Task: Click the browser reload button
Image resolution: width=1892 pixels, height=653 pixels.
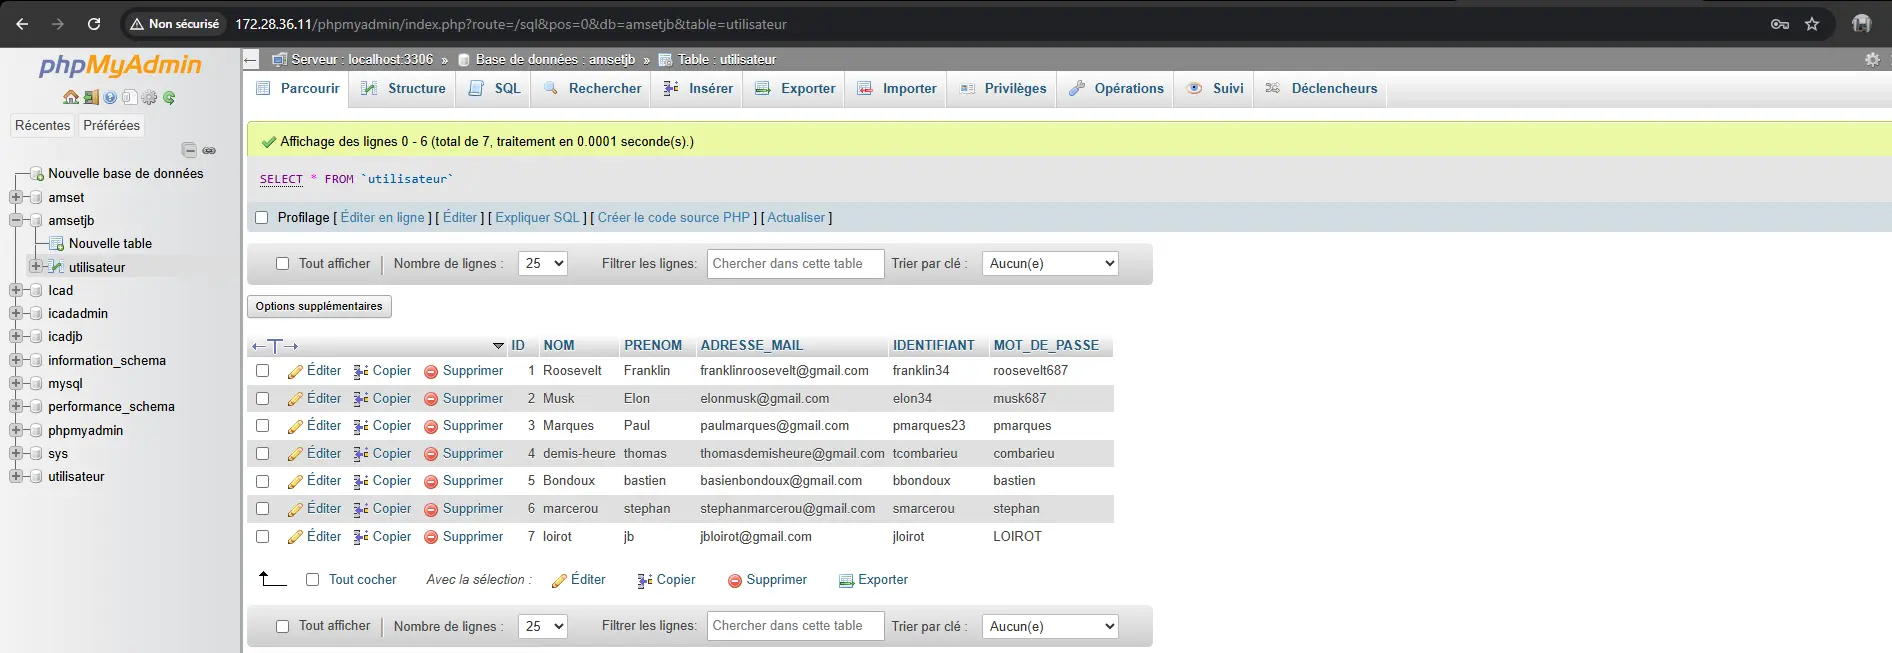Action: 94,24
